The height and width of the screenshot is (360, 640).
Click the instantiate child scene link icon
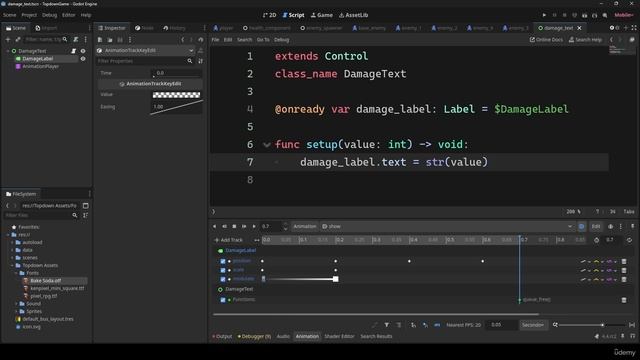click(x=18, y=40)
